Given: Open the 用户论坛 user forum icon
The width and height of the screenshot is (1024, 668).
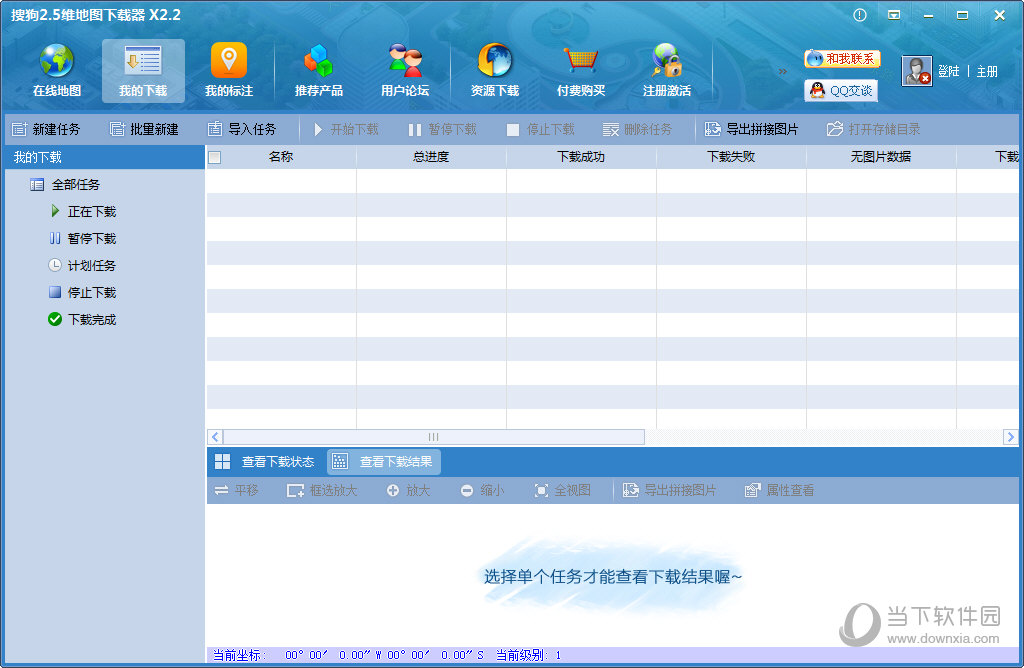Looking at the screenshot, I should point(405,71).
